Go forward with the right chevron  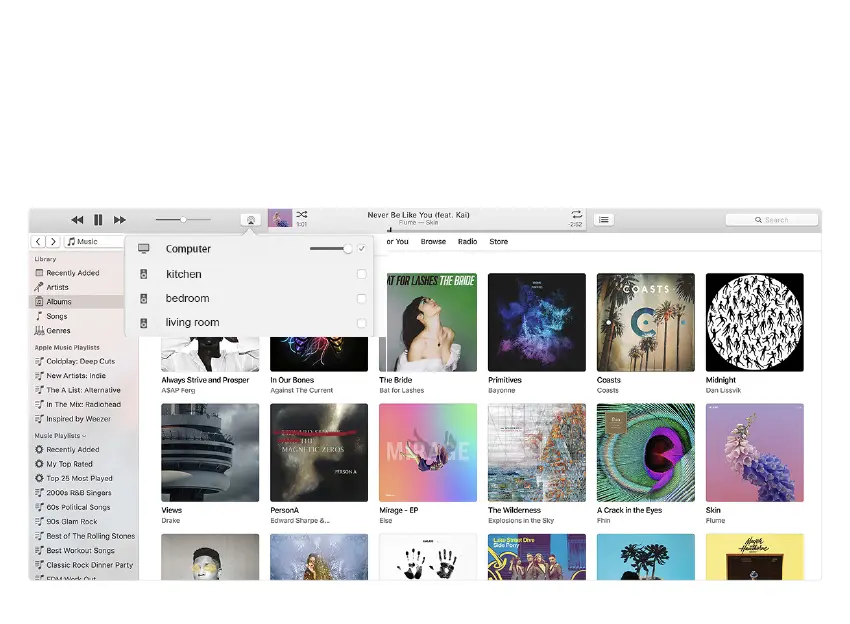[53, 241]
